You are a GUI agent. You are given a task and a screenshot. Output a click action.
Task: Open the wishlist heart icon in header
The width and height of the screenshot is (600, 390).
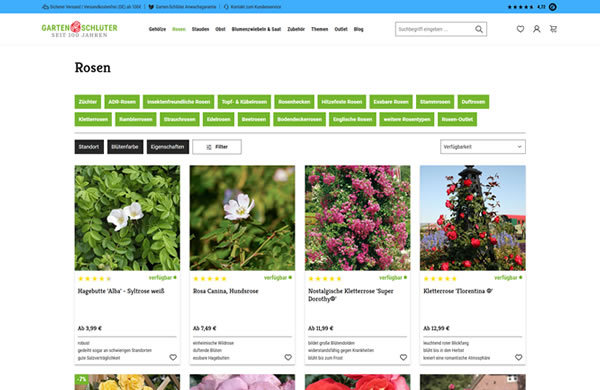coord(520,29)
